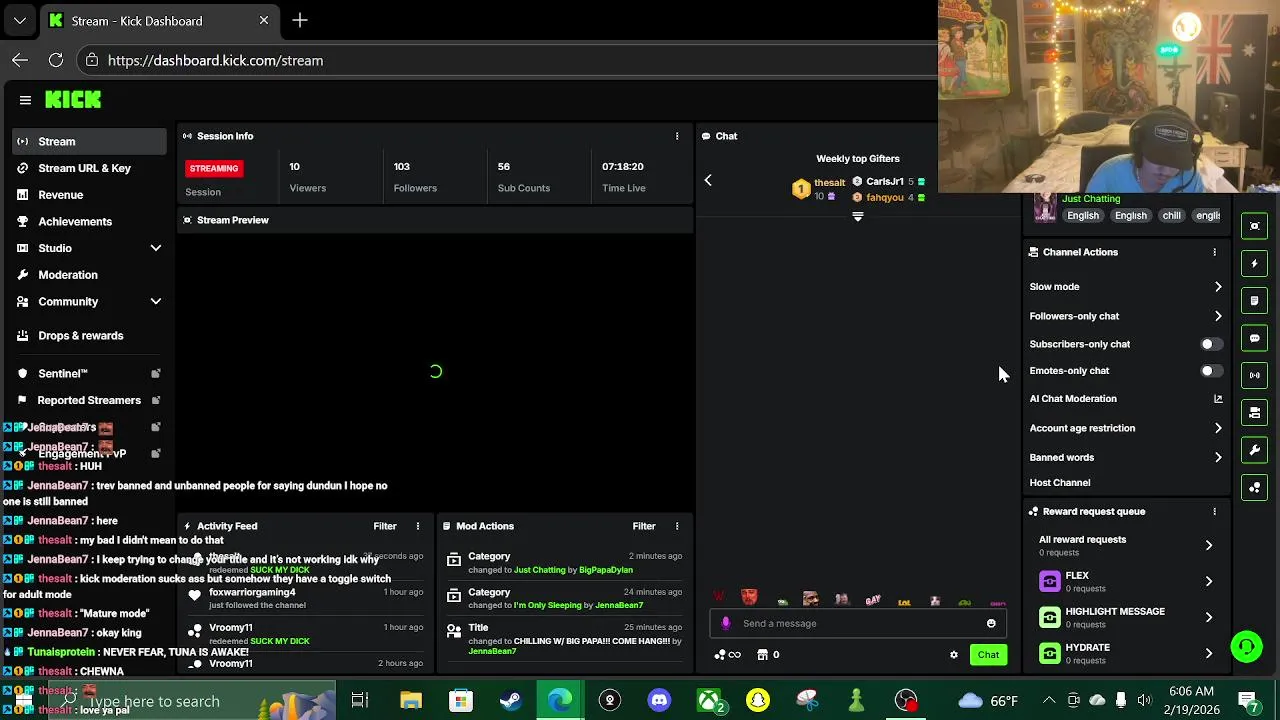
Task: Open AI Chat Moderation external link icon
Action: click(x=1218, y=399)
